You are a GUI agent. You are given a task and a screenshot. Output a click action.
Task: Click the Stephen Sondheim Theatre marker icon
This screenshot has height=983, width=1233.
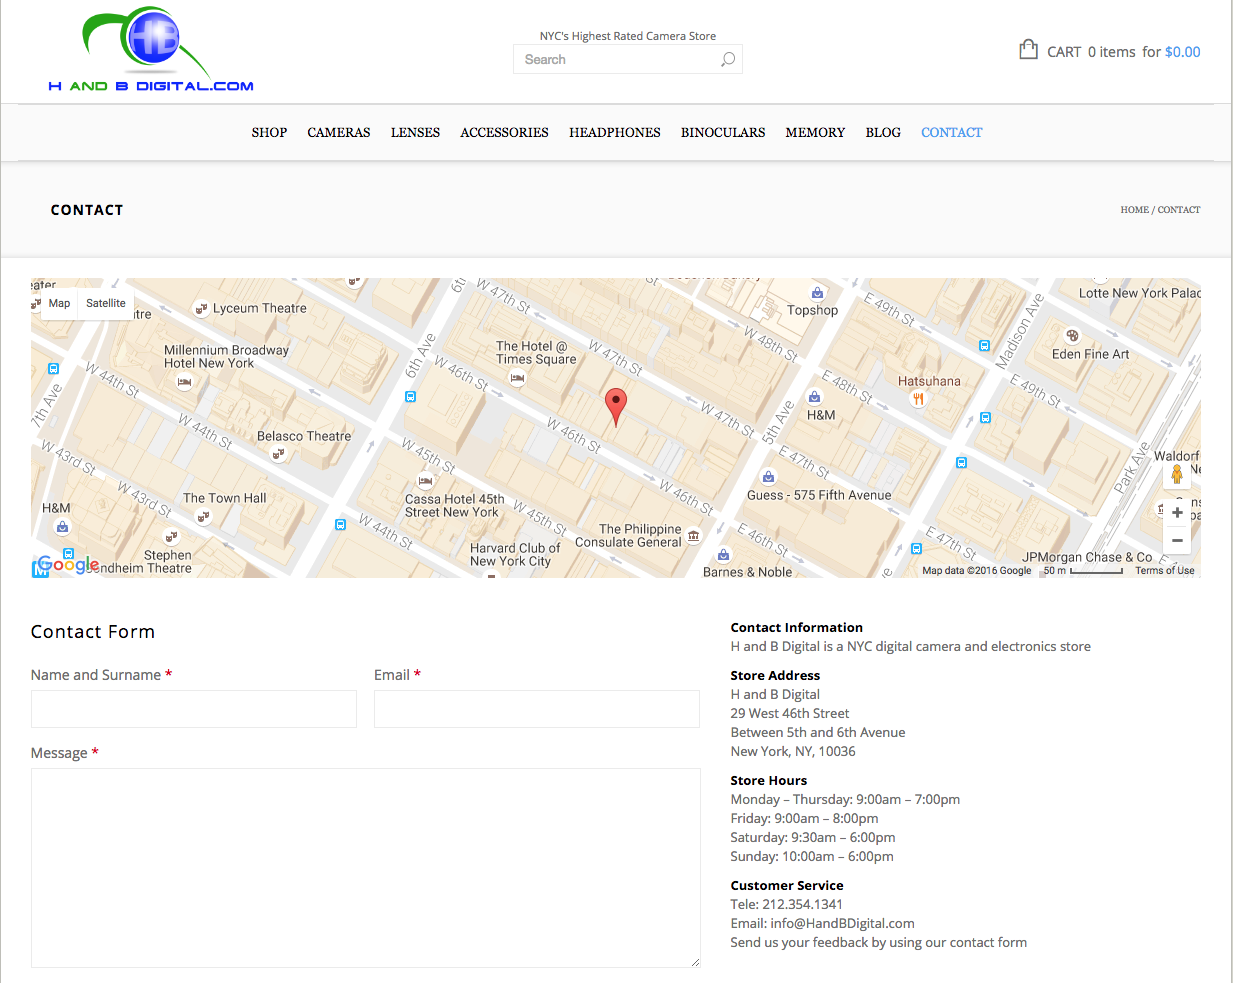coord(171,537)
